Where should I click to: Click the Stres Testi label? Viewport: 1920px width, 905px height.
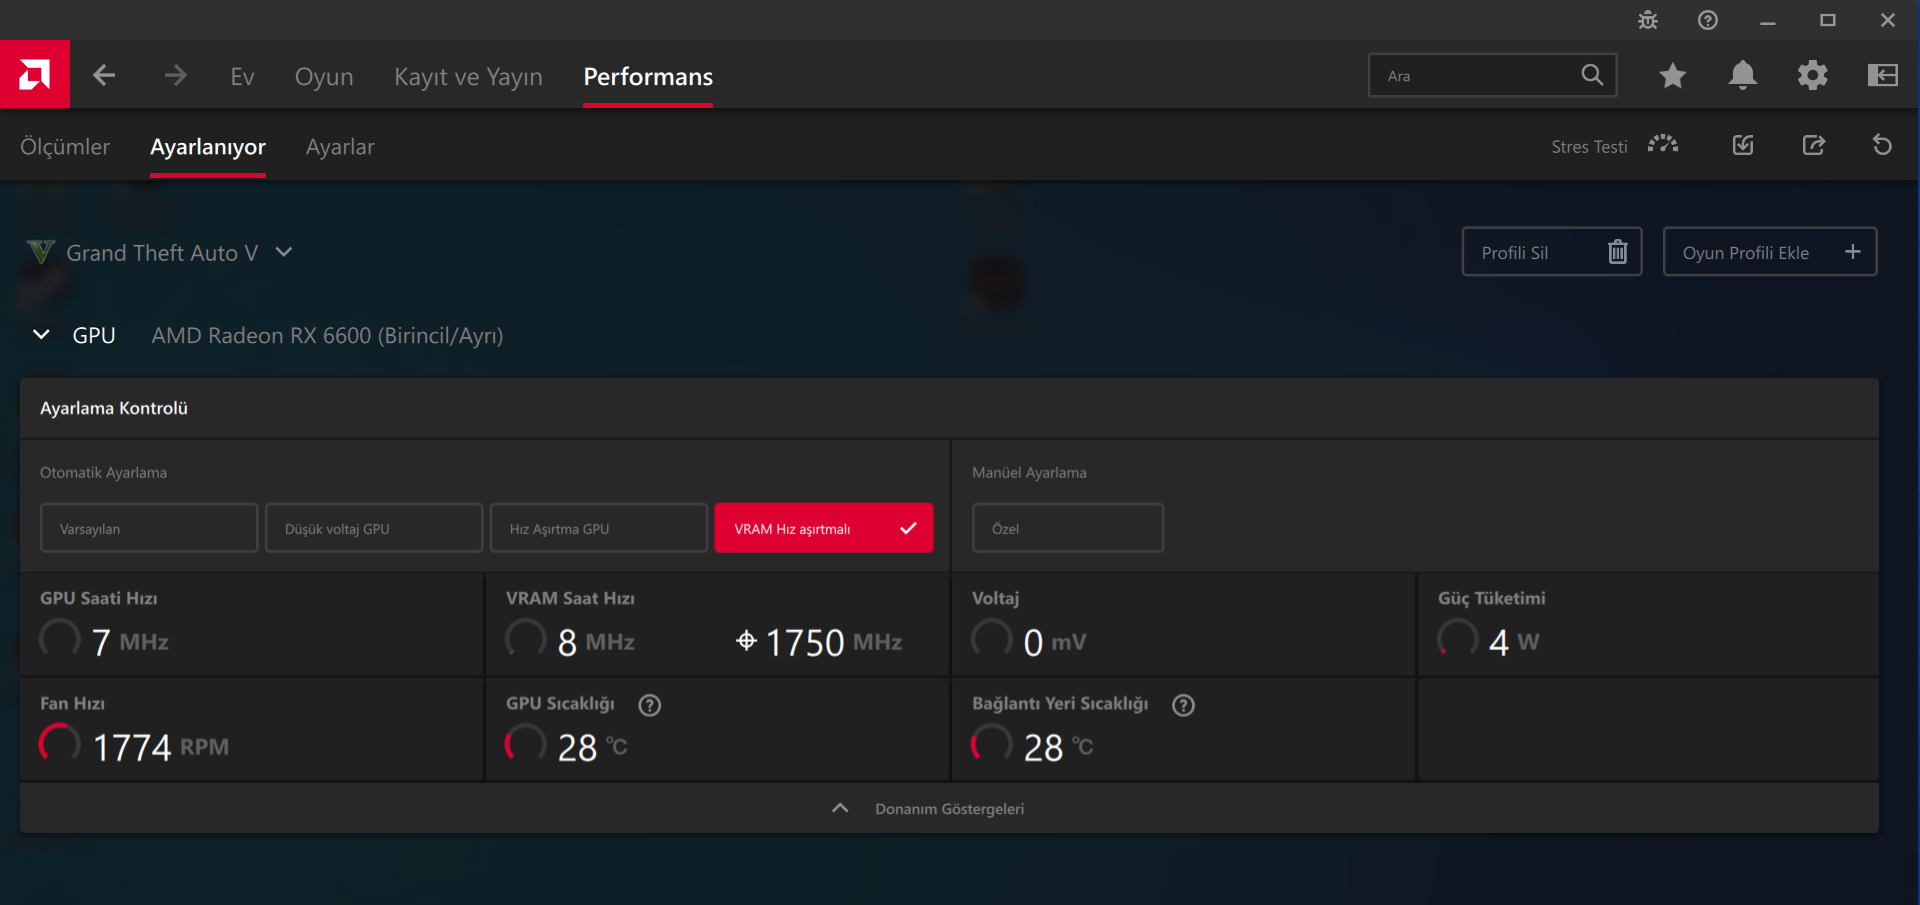coord(1589,146)
